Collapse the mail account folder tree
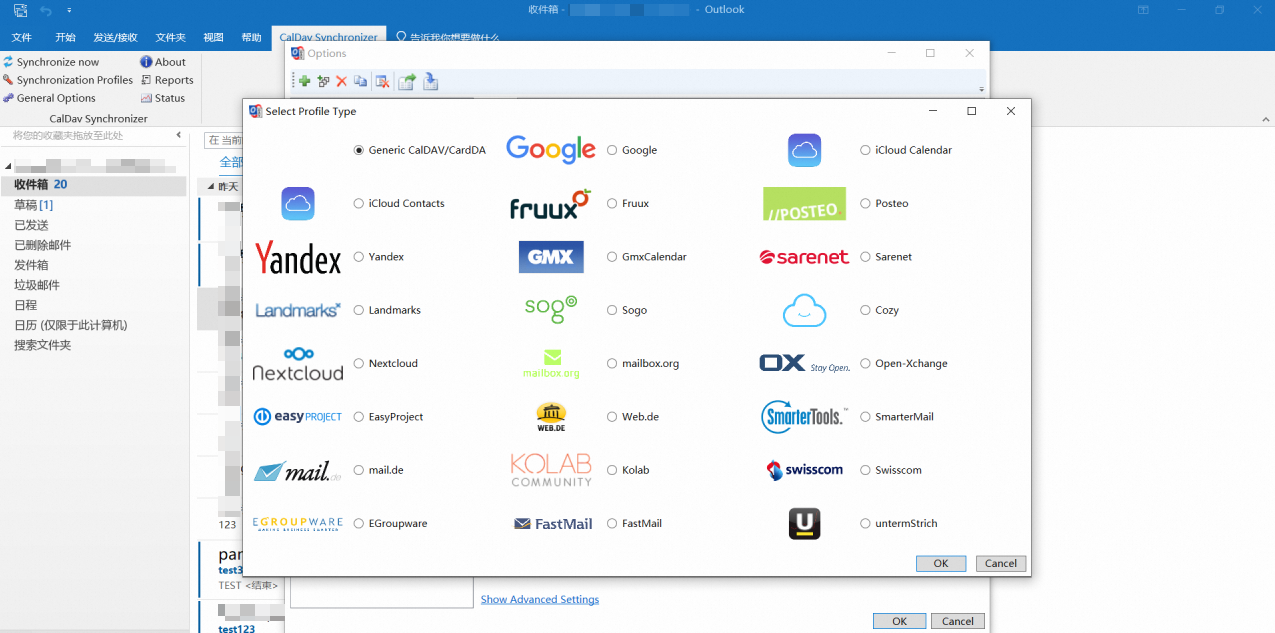1275x633 pixels. click(x=8, y=166)
